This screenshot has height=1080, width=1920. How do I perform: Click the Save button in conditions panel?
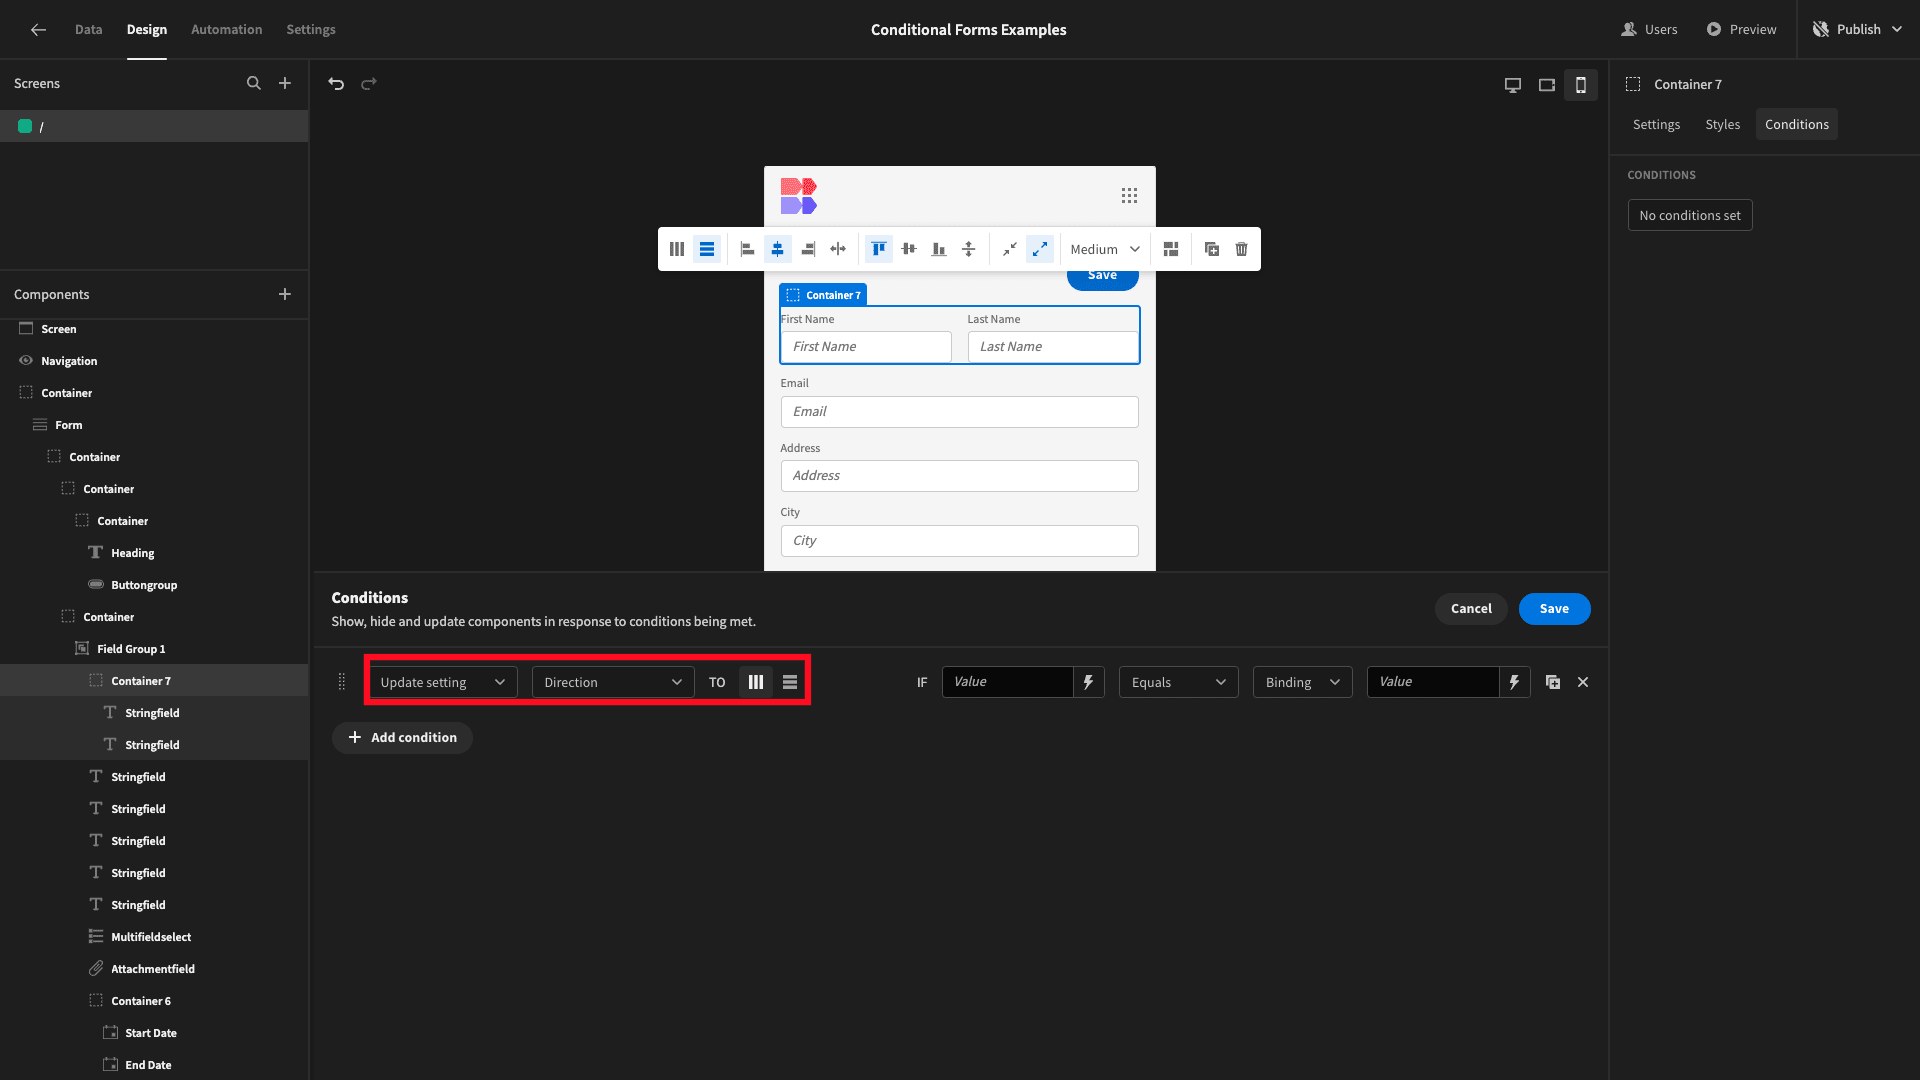(x=1555, y=608)
